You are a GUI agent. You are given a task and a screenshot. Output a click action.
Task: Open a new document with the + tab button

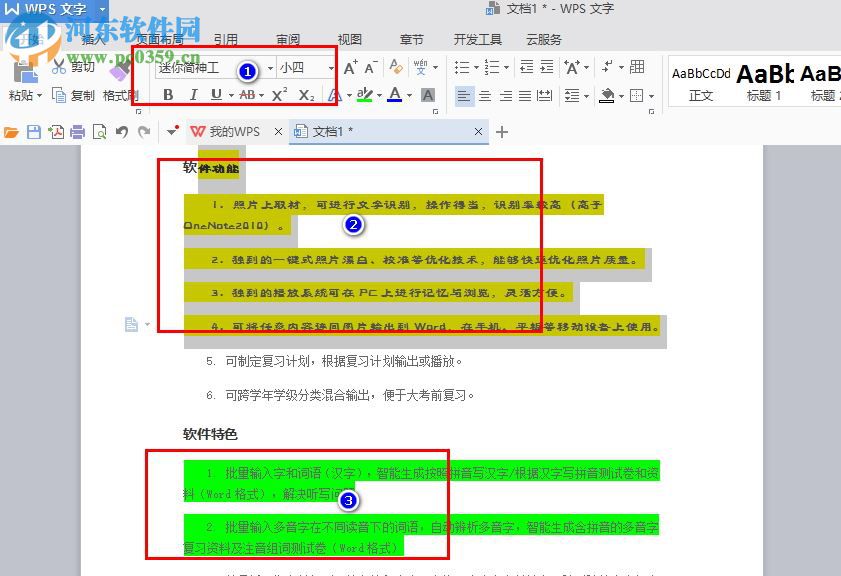tap(501, 132)
